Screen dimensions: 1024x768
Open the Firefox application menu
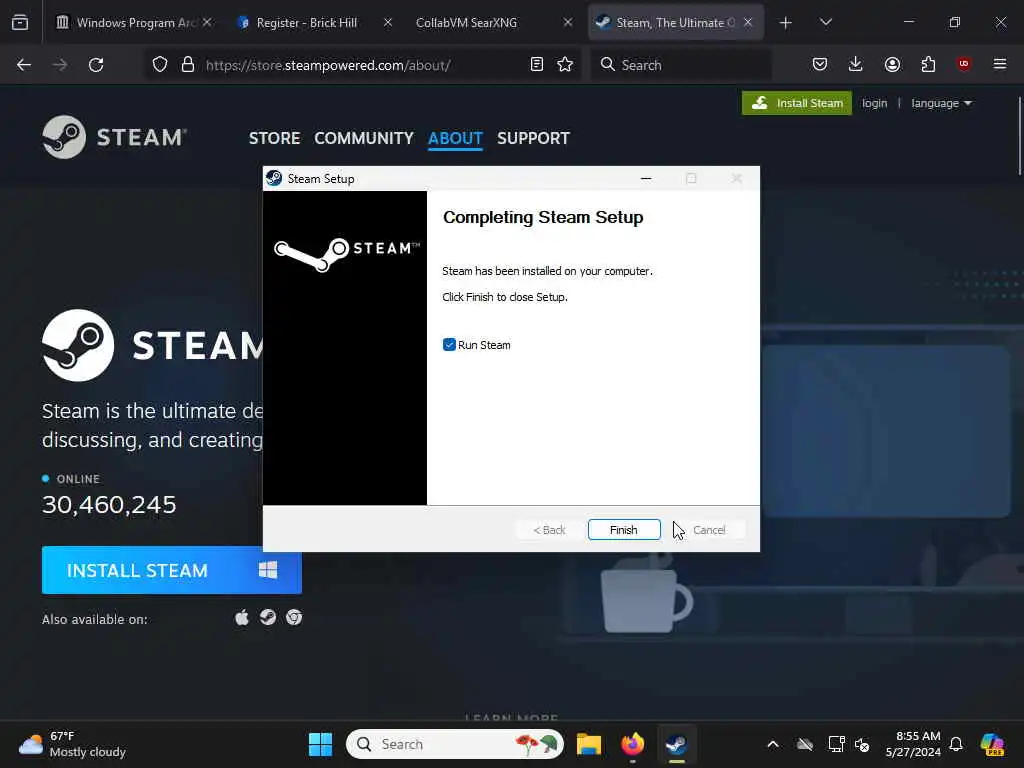tap(999, 64)
